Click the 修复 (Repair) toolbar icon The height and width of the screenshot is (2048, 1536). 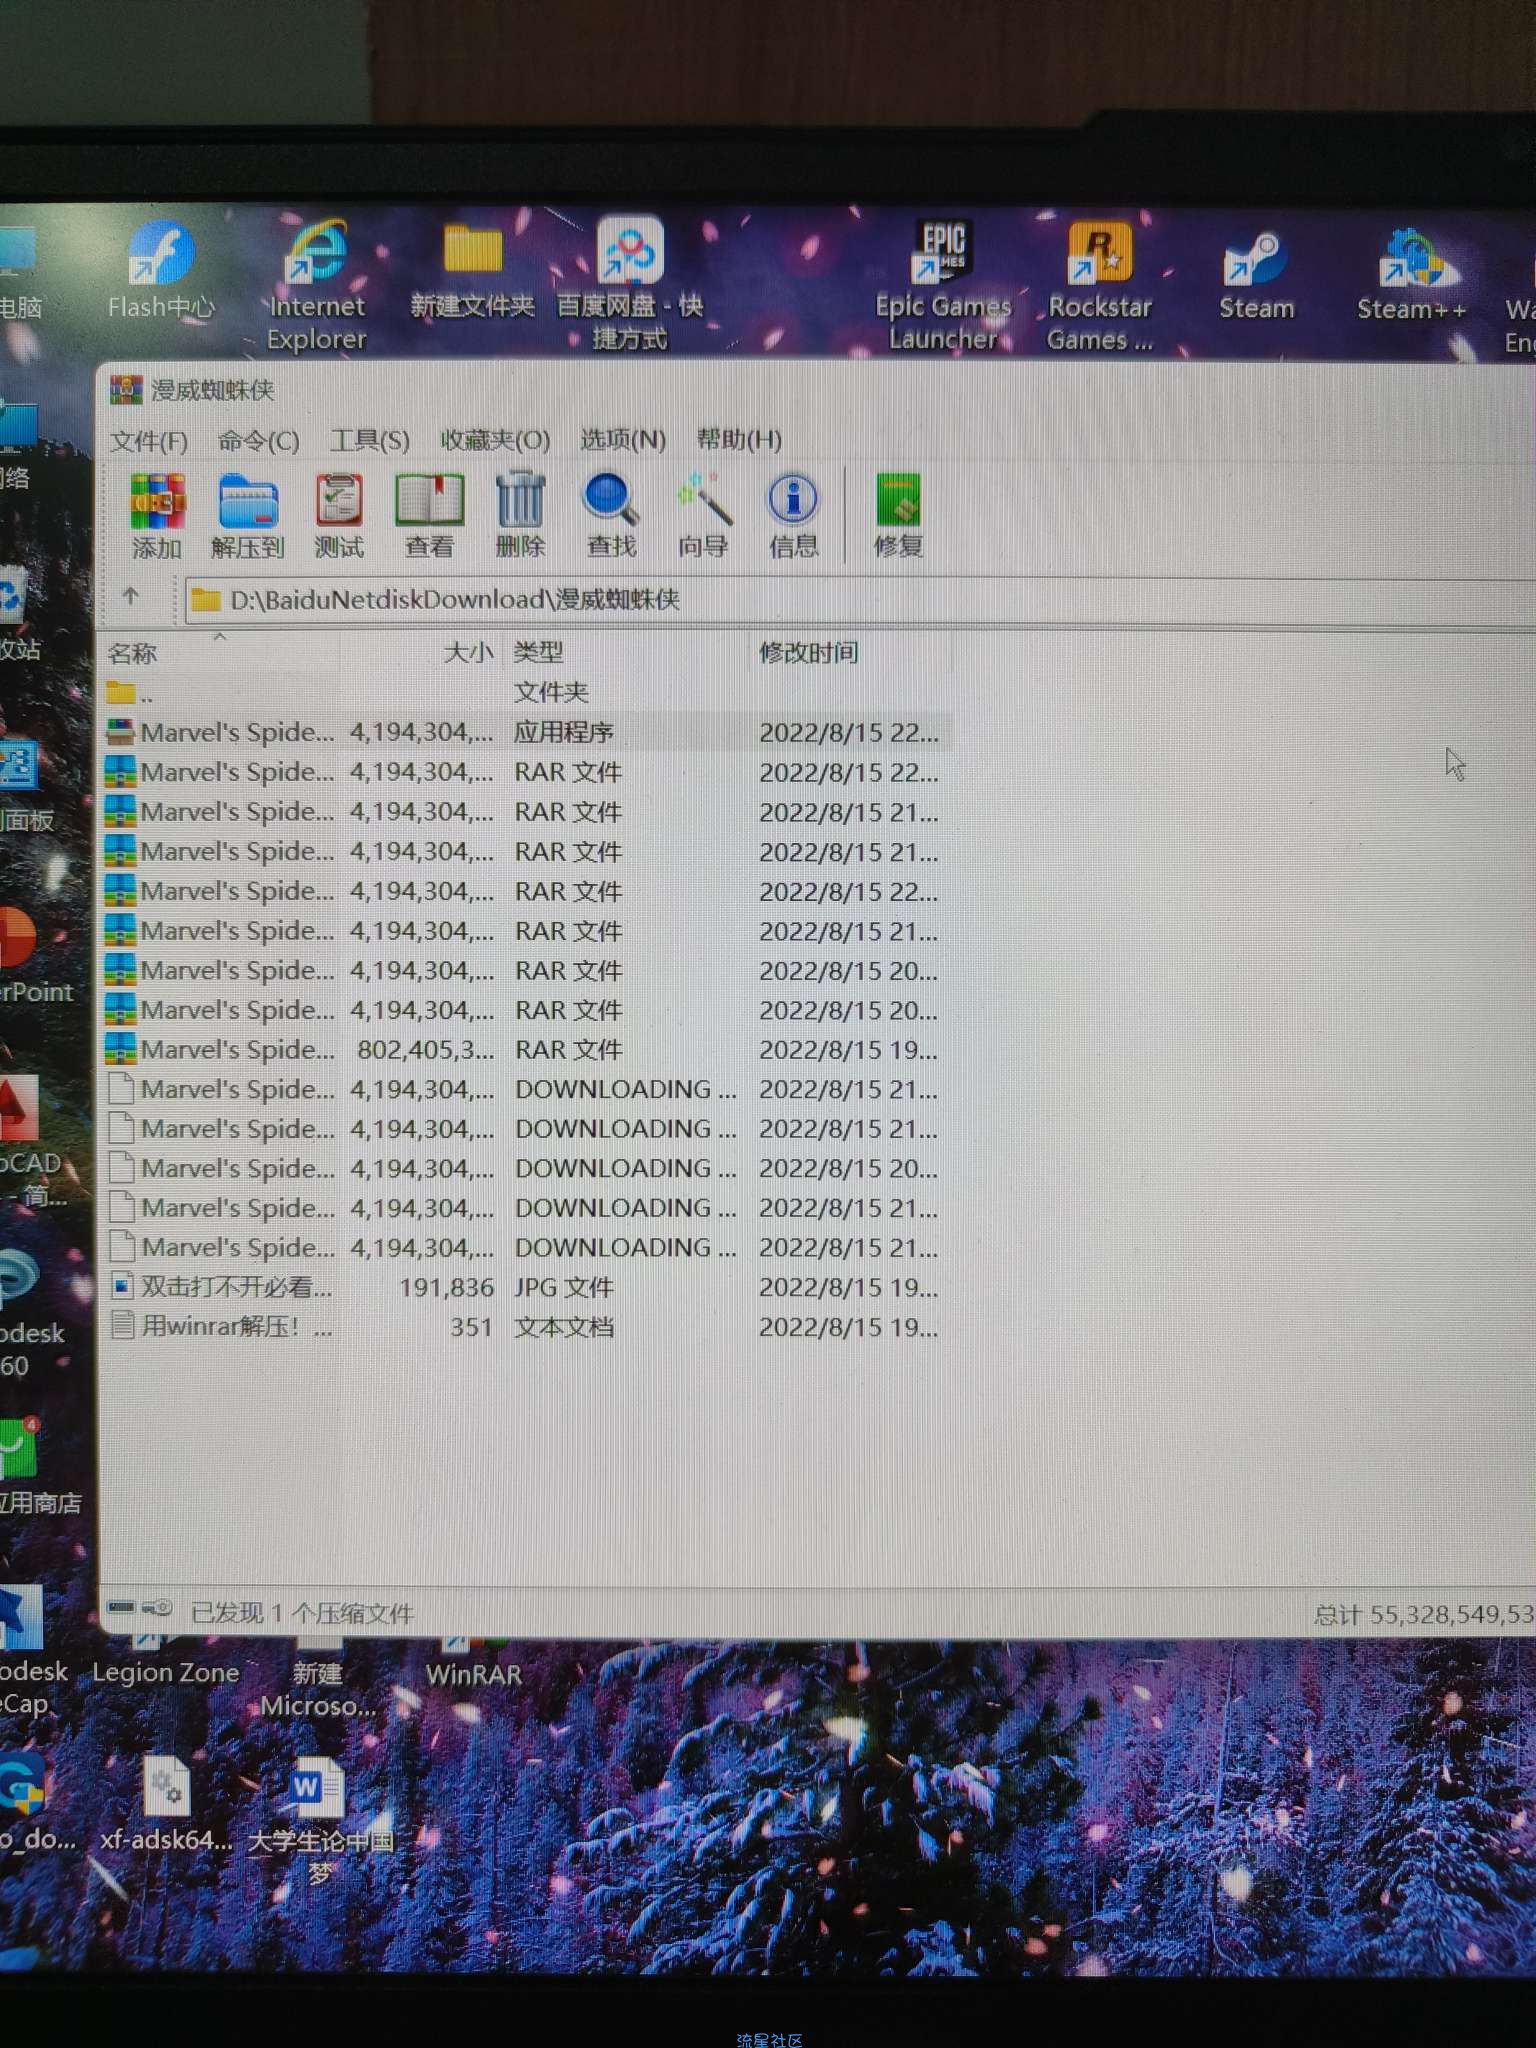[898, 515]
